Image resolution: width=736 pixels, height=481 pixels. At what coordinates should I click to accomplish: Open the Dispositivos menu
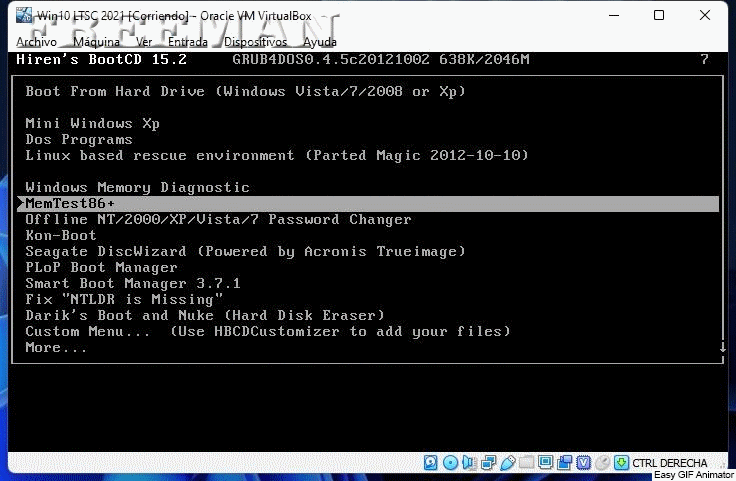click(255, 42)
